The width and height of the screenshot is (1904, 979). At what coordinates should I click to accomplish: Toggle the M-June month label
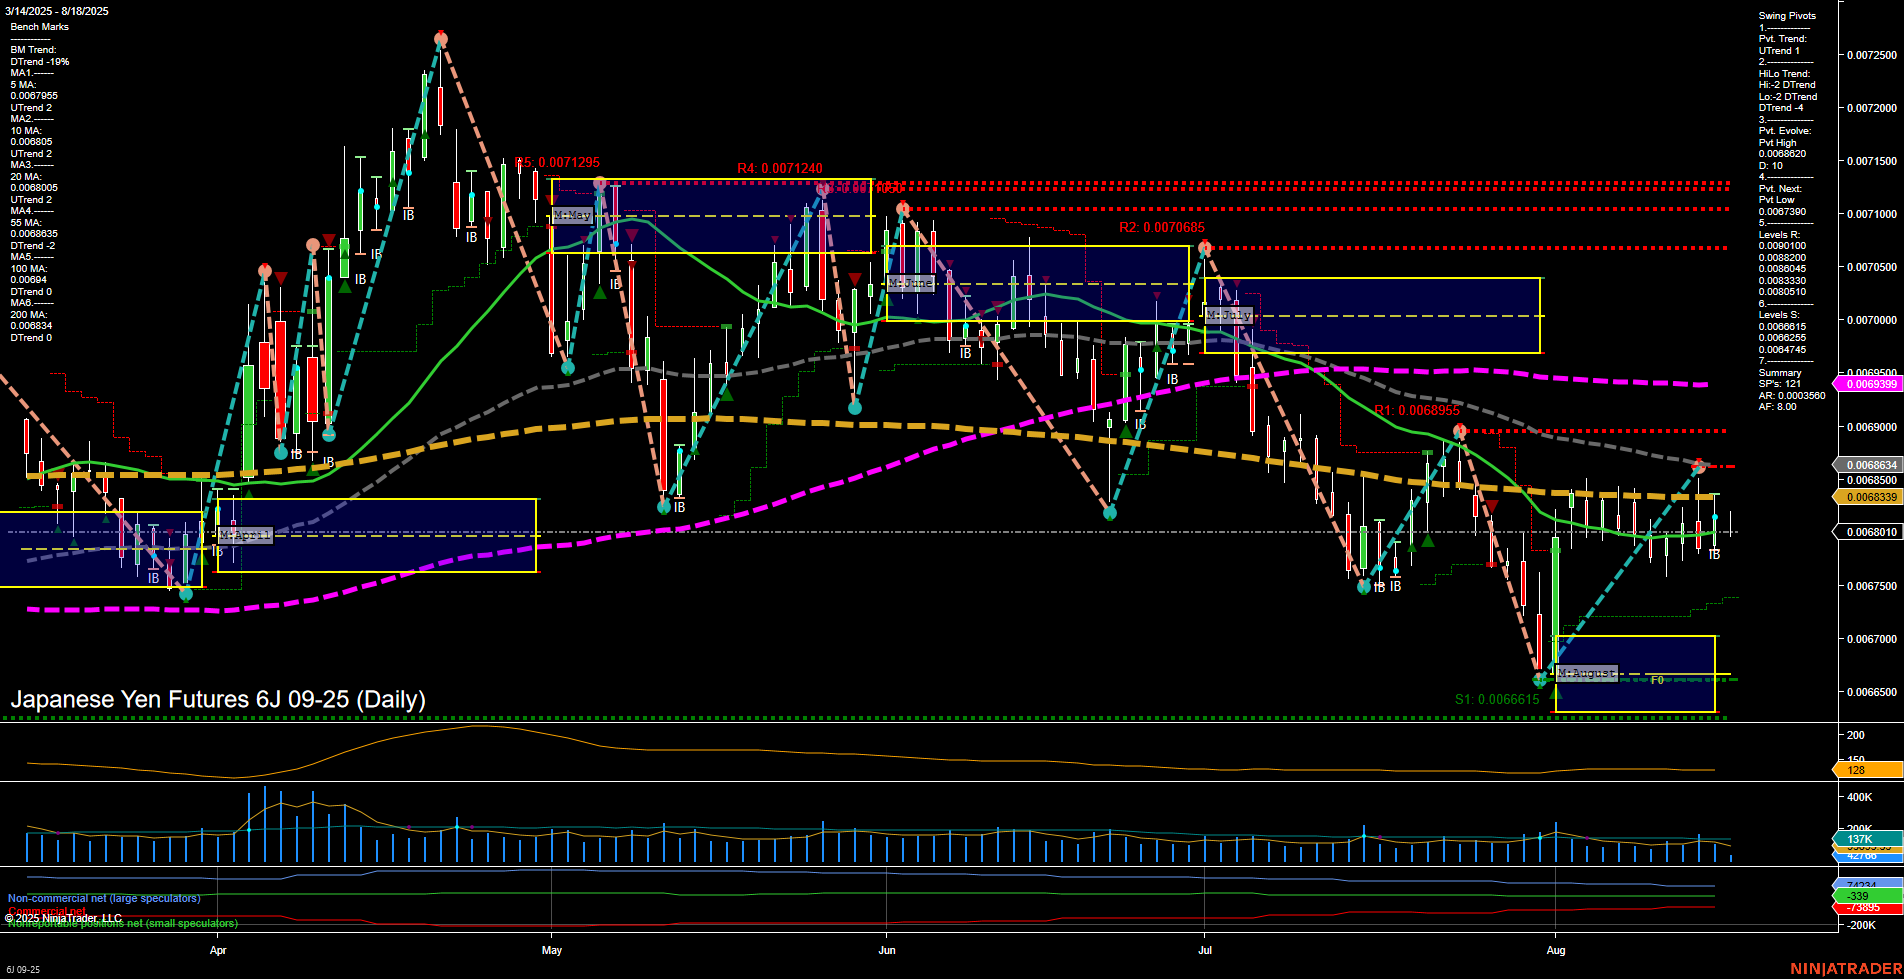[910, 283]
